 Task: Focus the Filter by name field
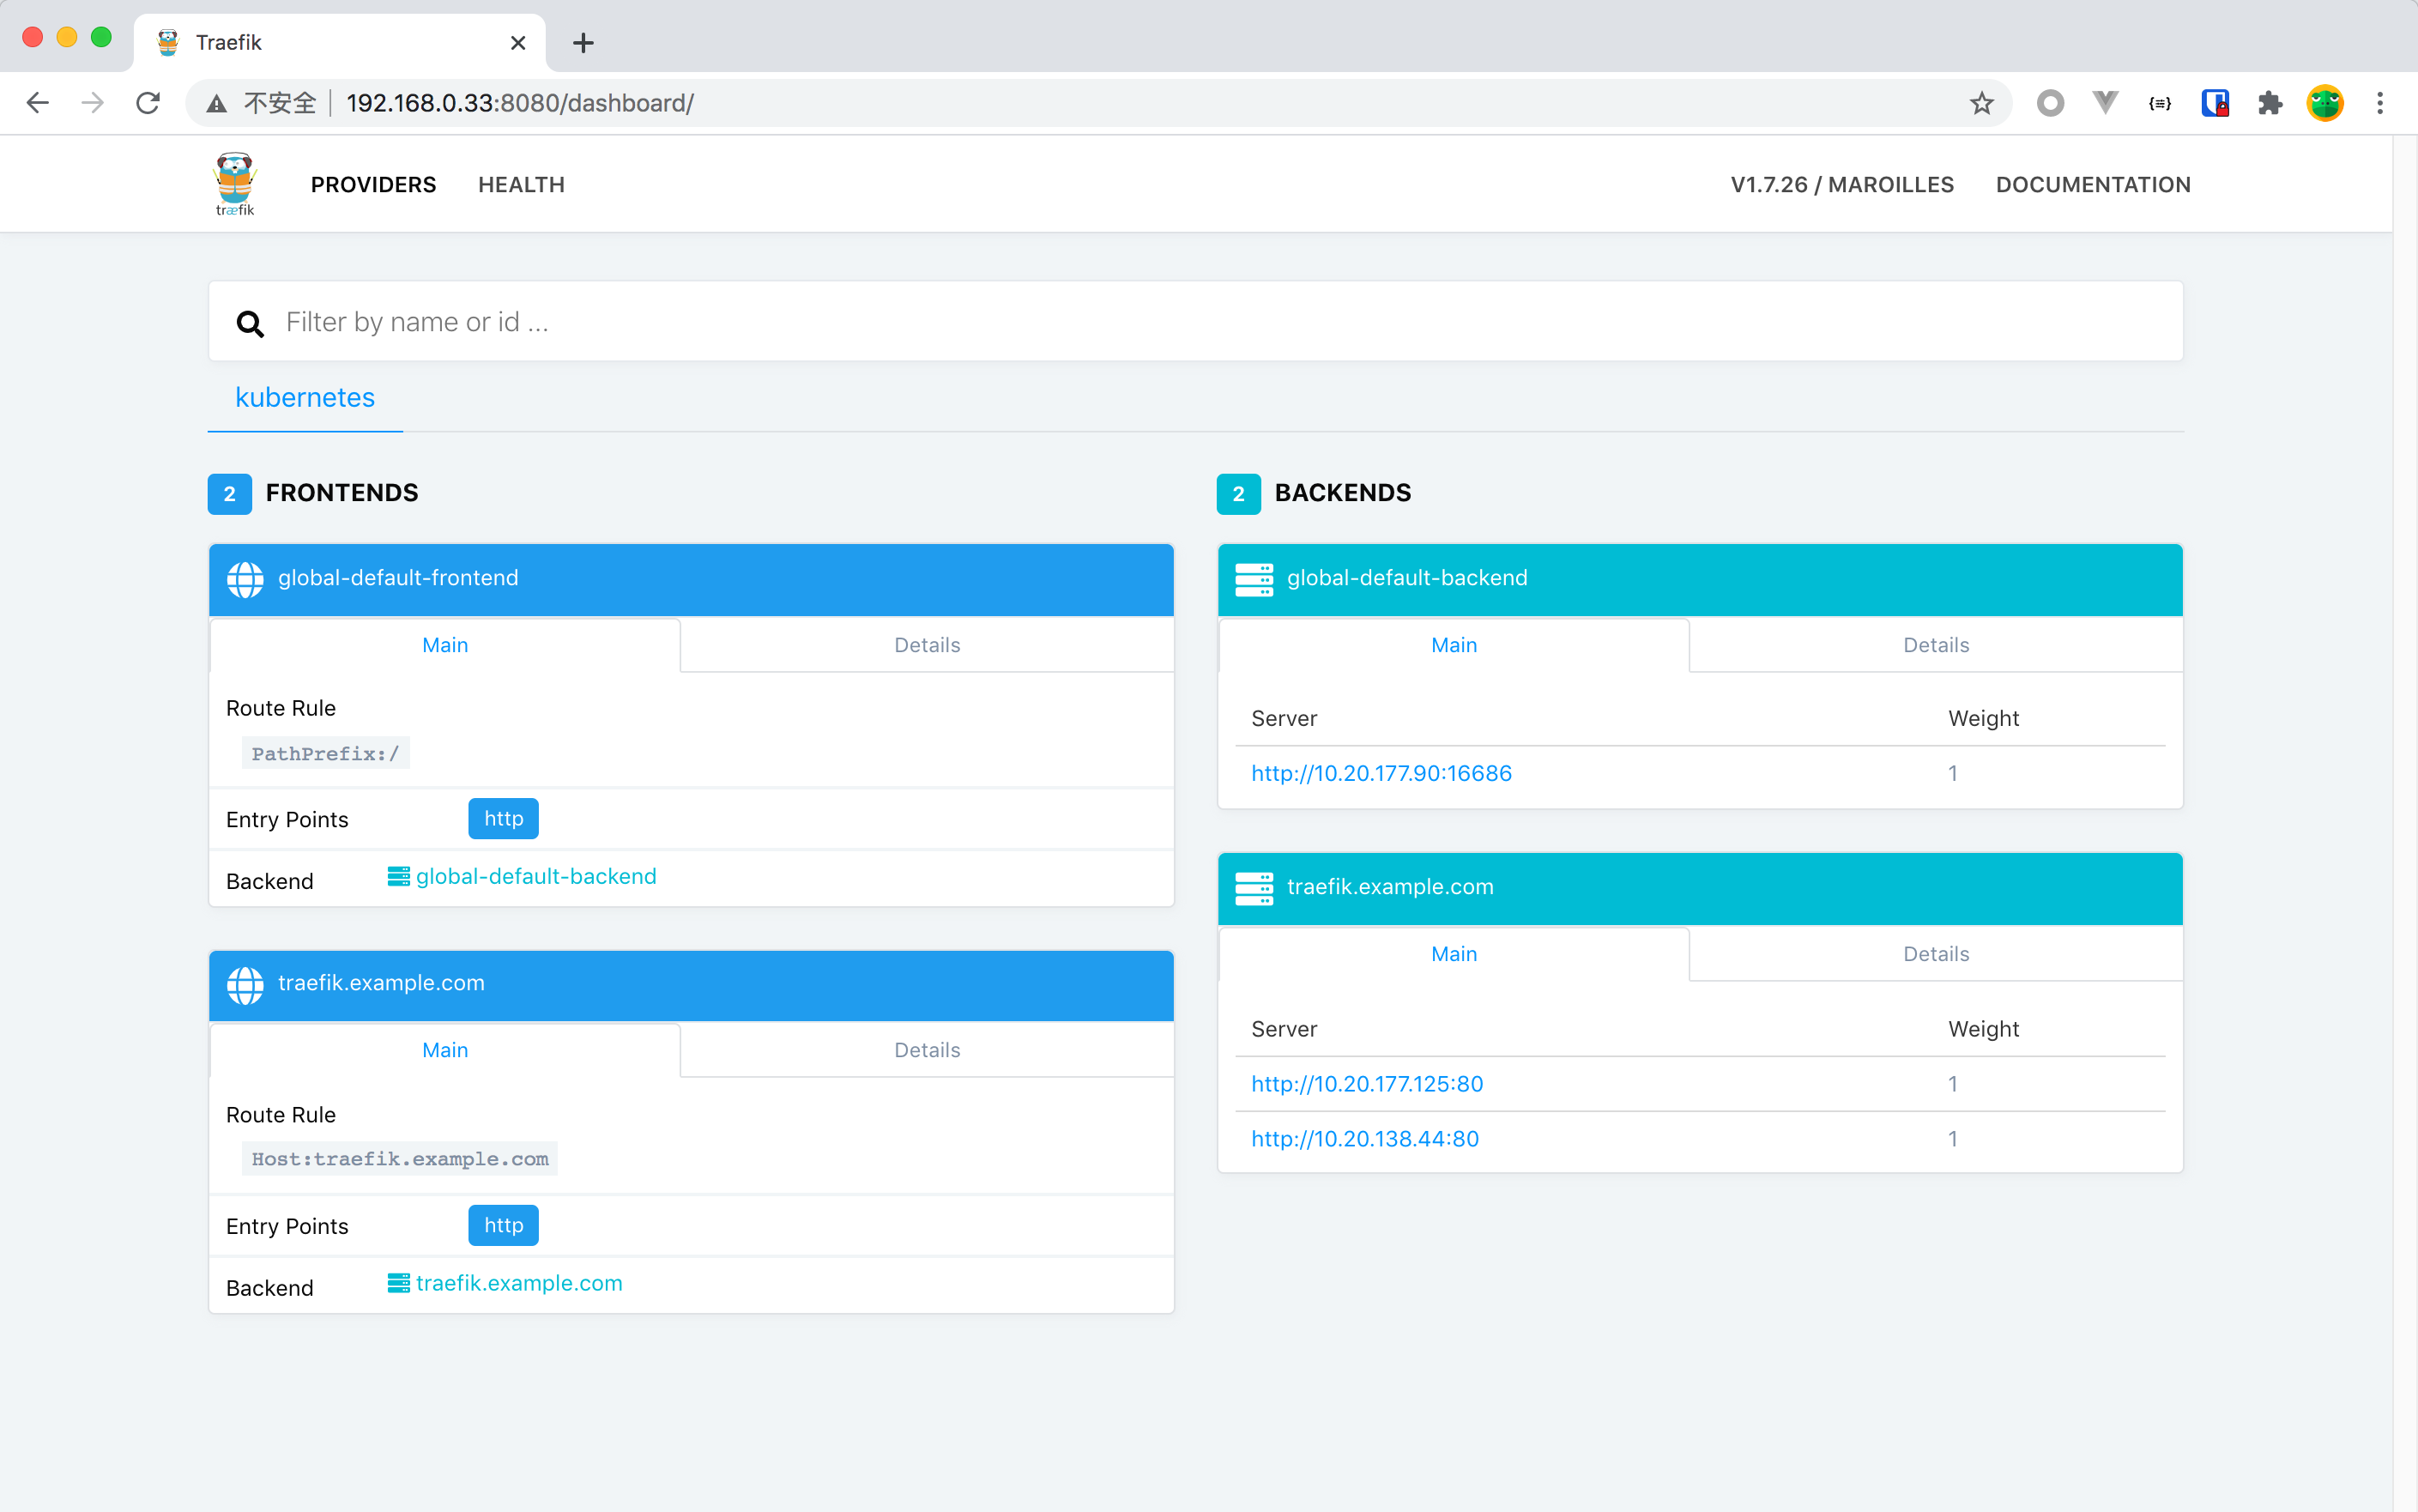coord(1200,322)
